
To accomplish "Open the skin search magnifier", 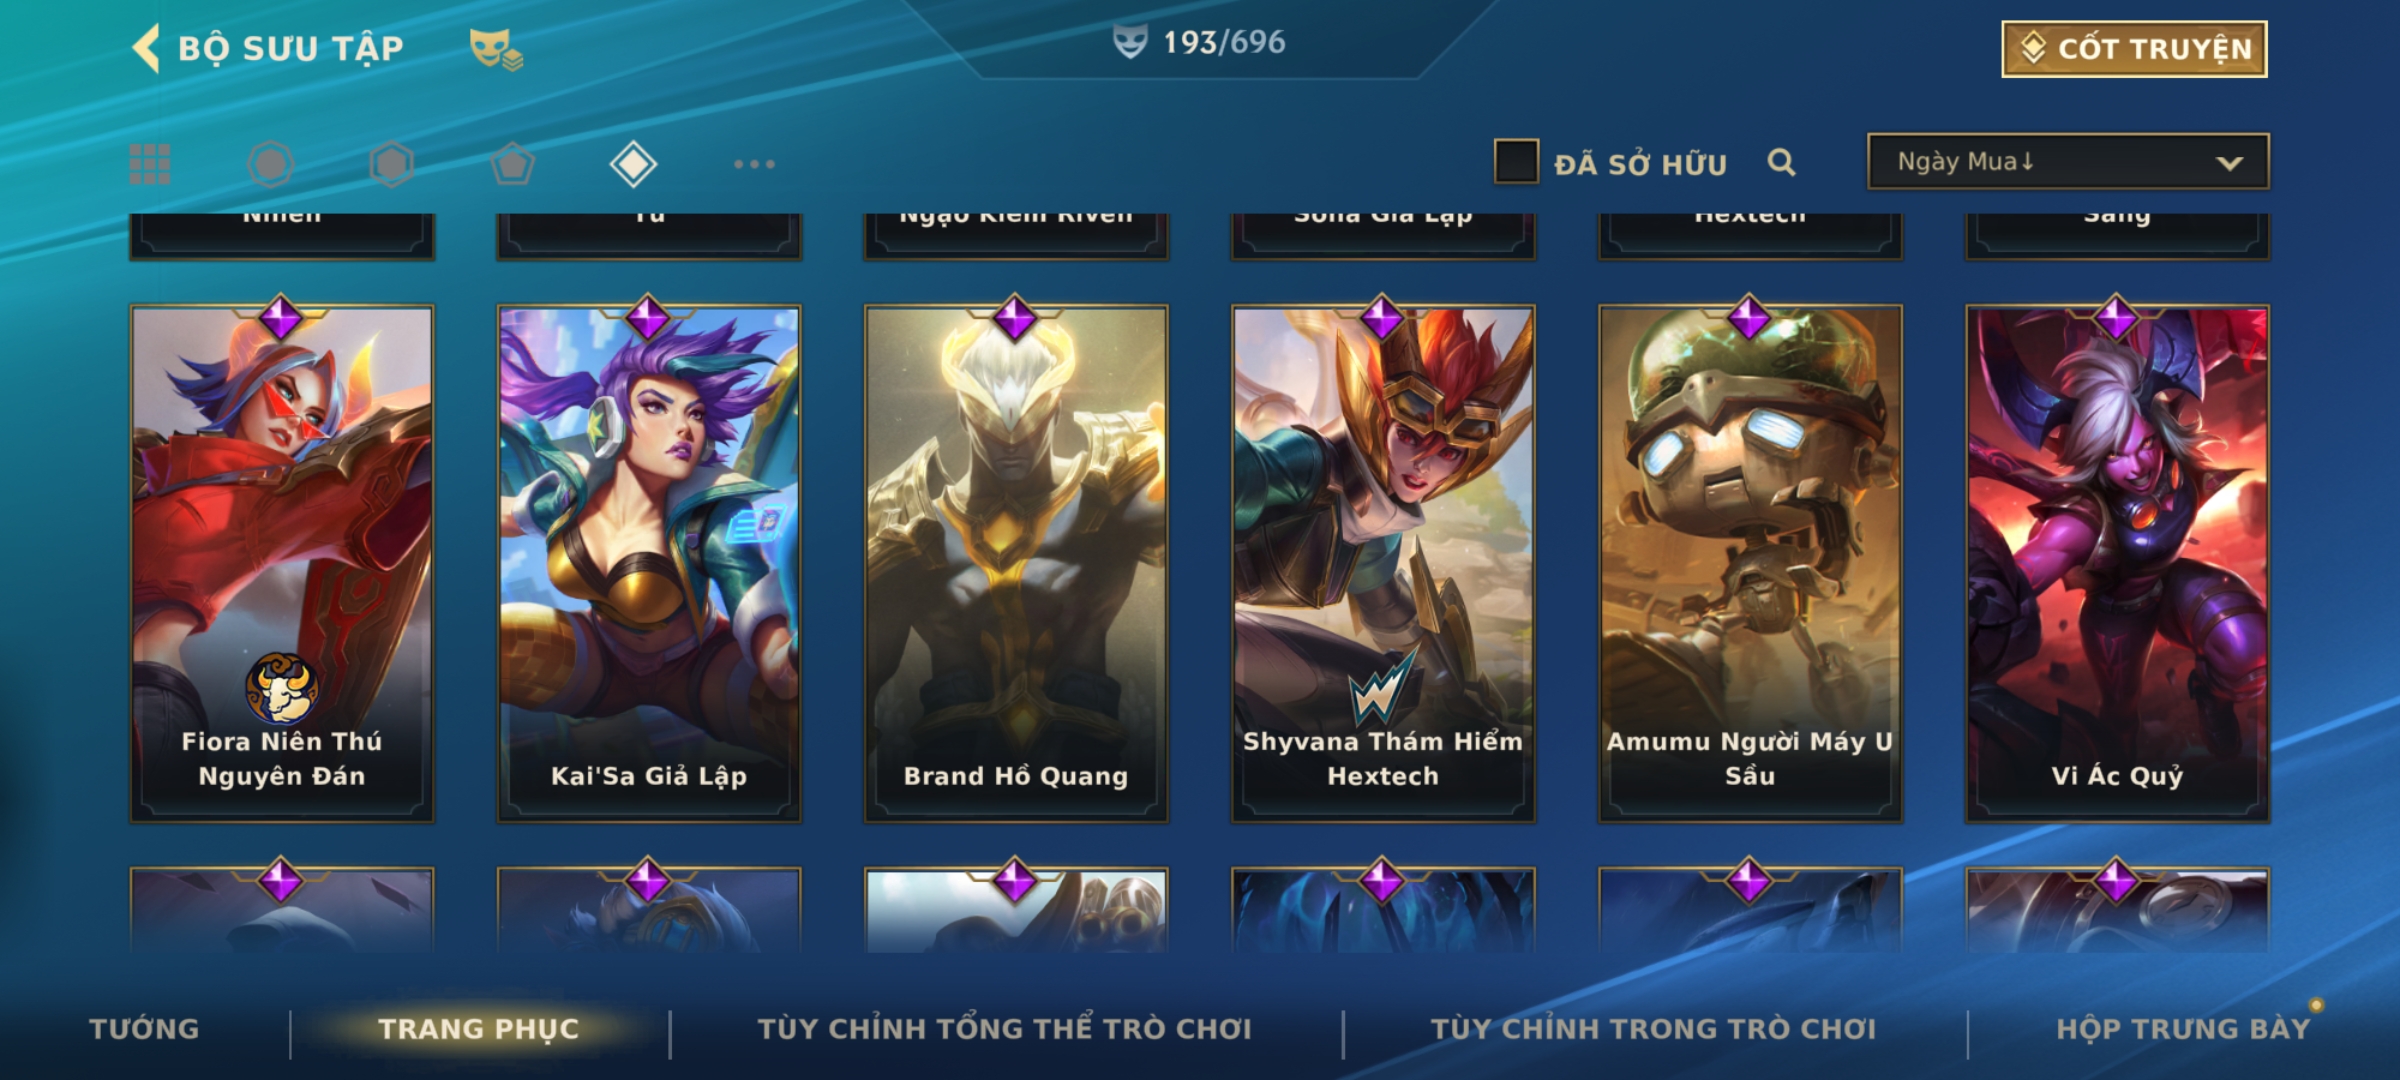I will tap(1781, 162).
